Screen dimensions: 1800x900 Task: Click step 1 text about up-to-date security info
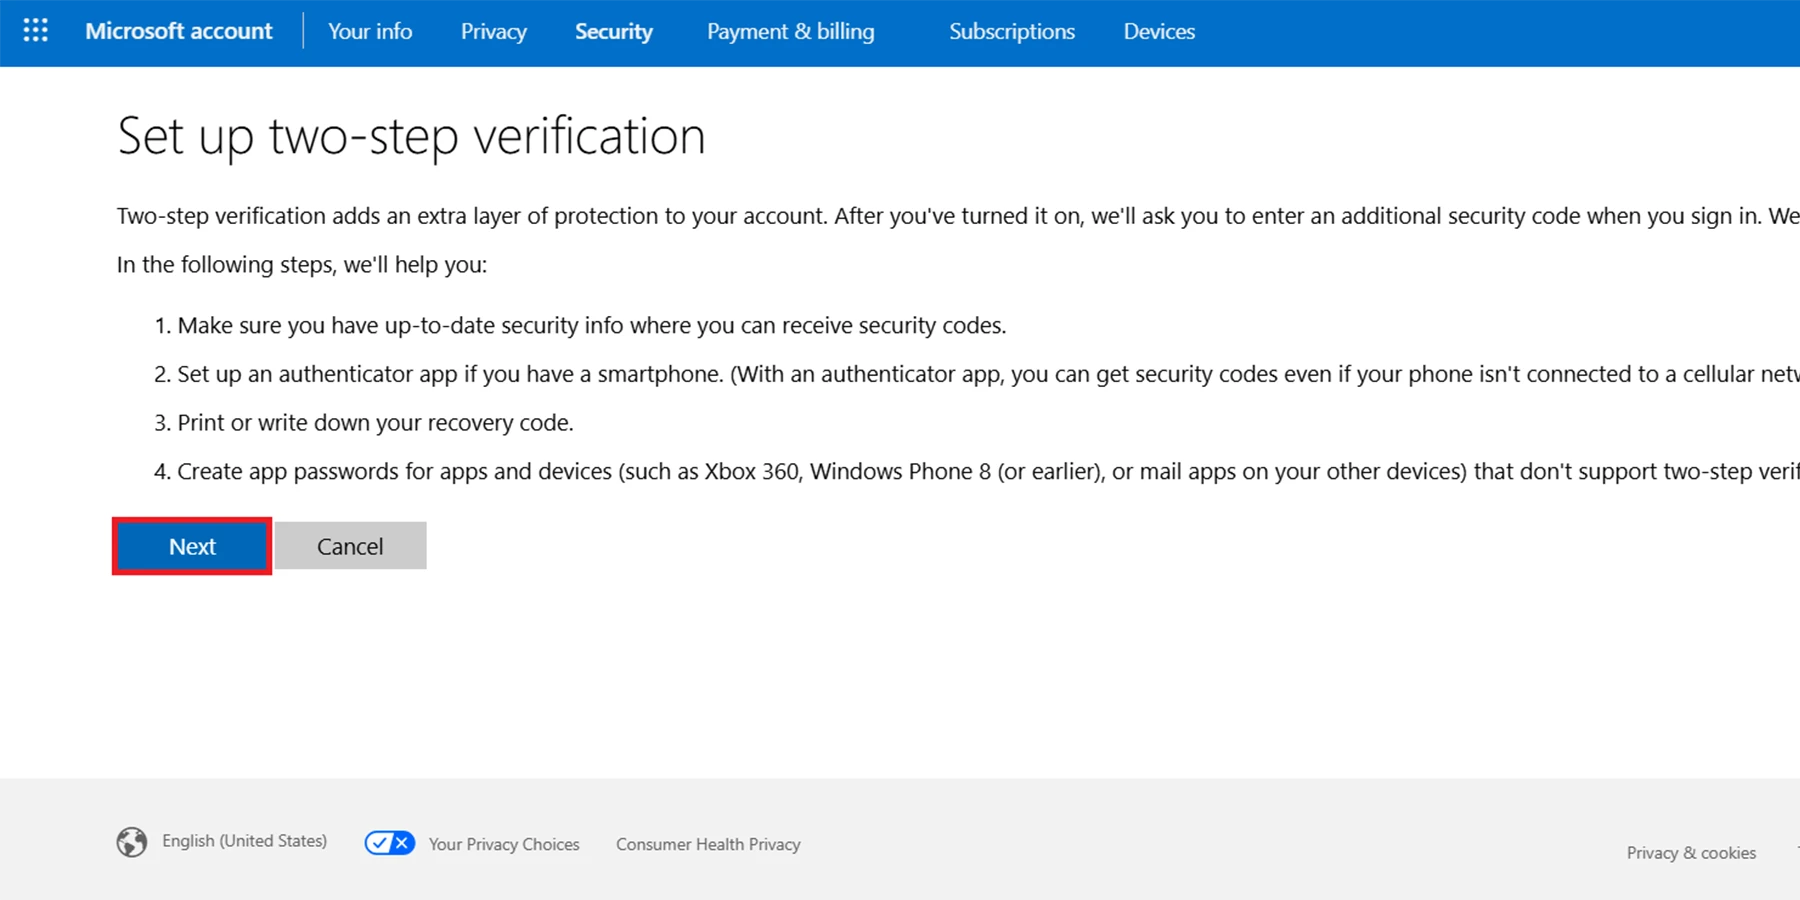click(592, 326)
